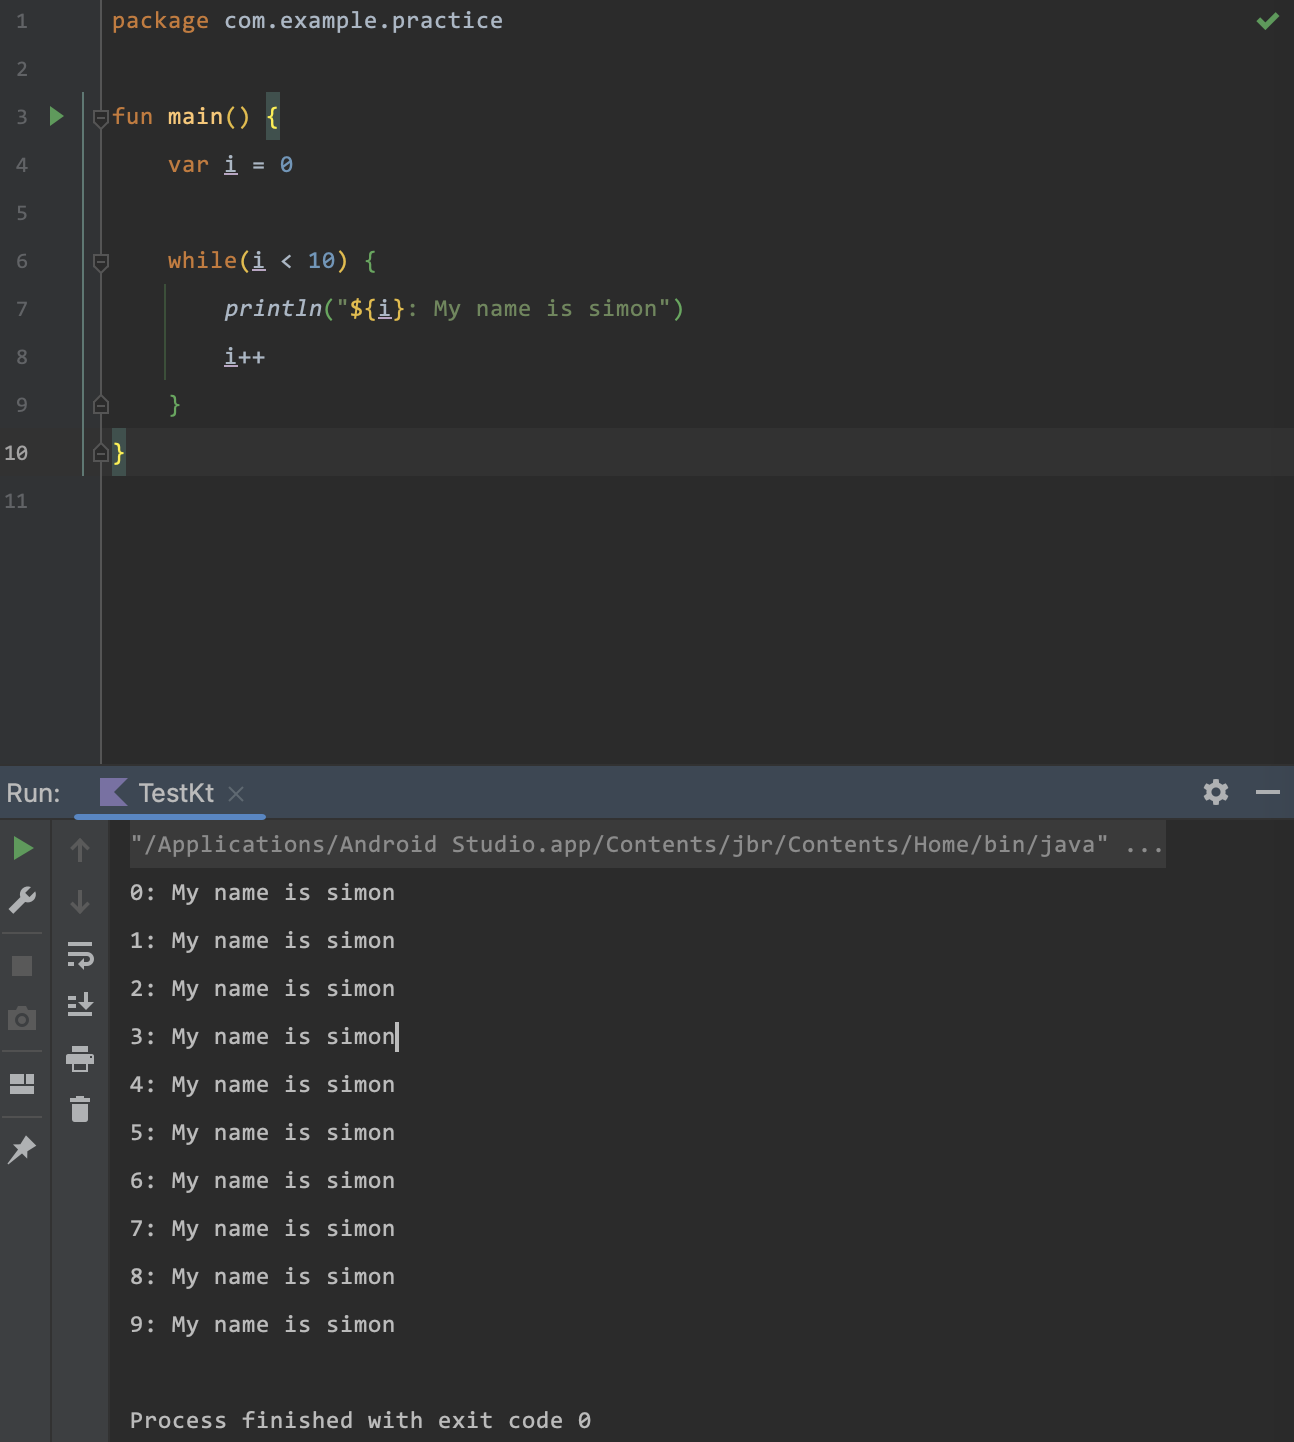Print the console output
1294x1442 pixels.
point(80,1058)
